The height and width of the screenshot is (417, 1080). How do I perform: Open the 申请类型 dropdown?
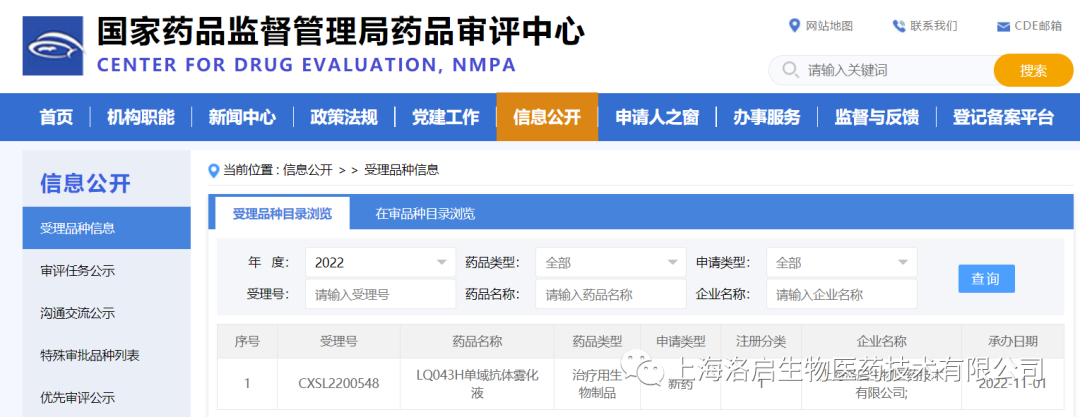click(902, 263)
